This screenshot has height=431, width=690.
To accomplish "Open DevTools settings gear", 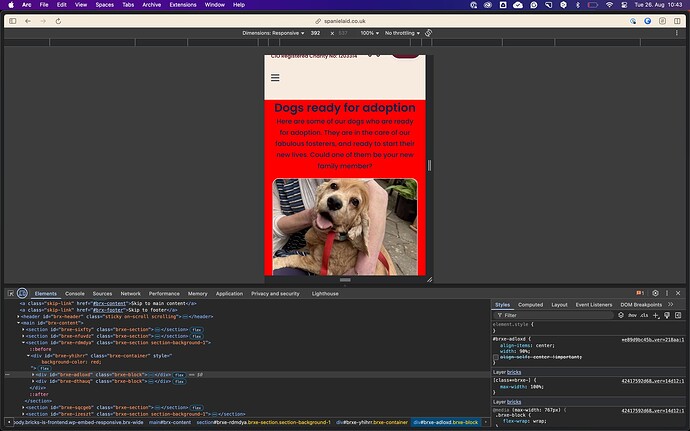I will point(655,293).
